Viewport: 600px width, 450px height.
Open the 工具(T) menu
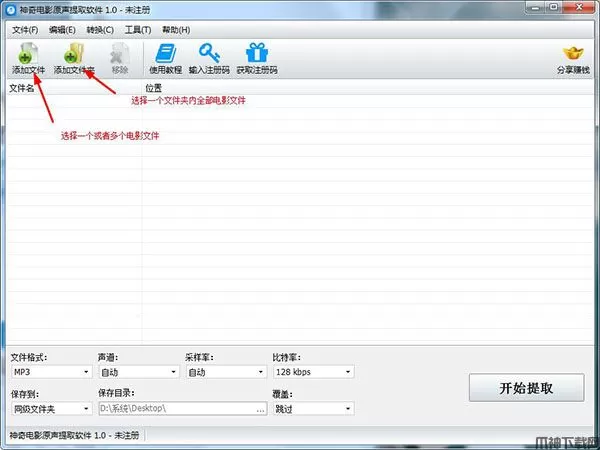(x=138, y=30)
